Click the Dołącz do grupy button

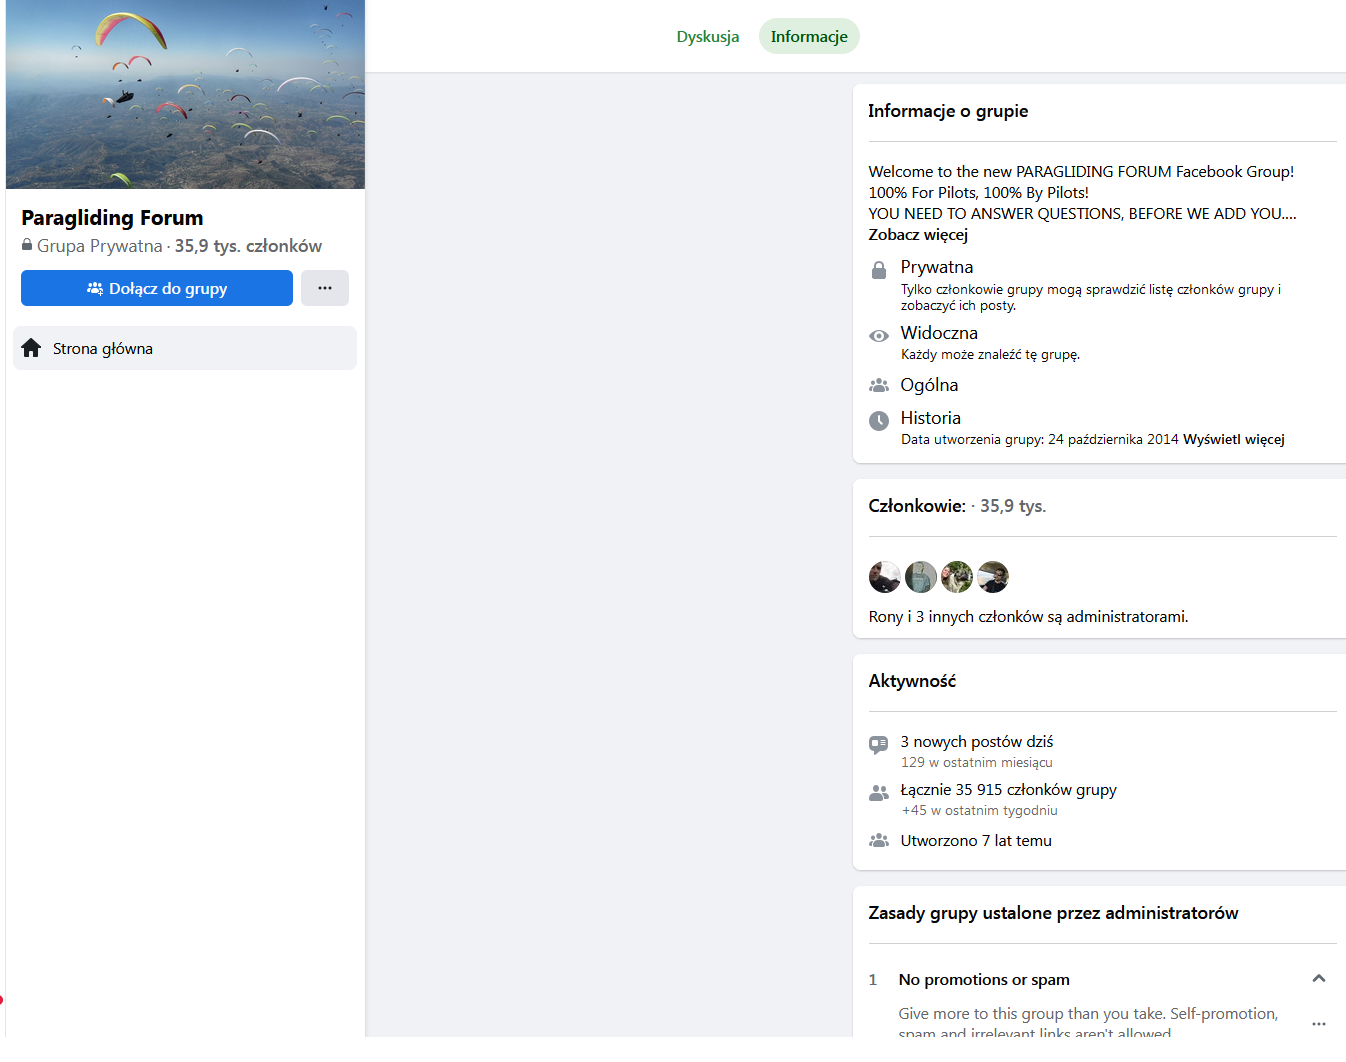157,288
